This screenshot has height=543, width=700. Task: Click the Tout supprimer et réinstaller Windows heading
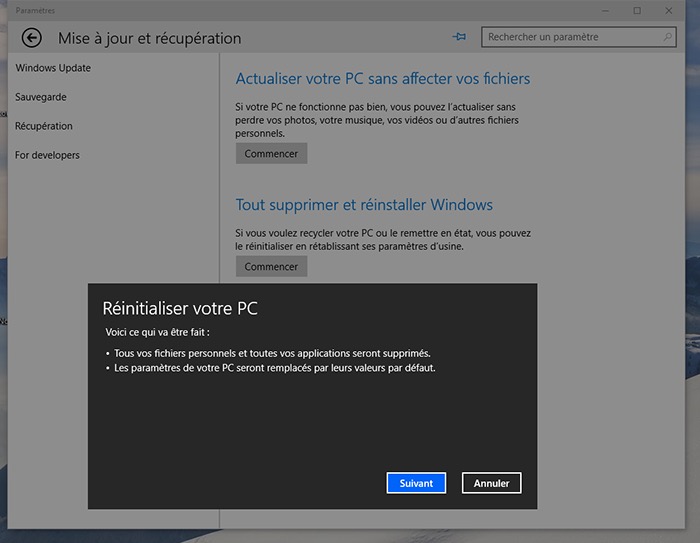pyautogui.click(x=364, y=205)
